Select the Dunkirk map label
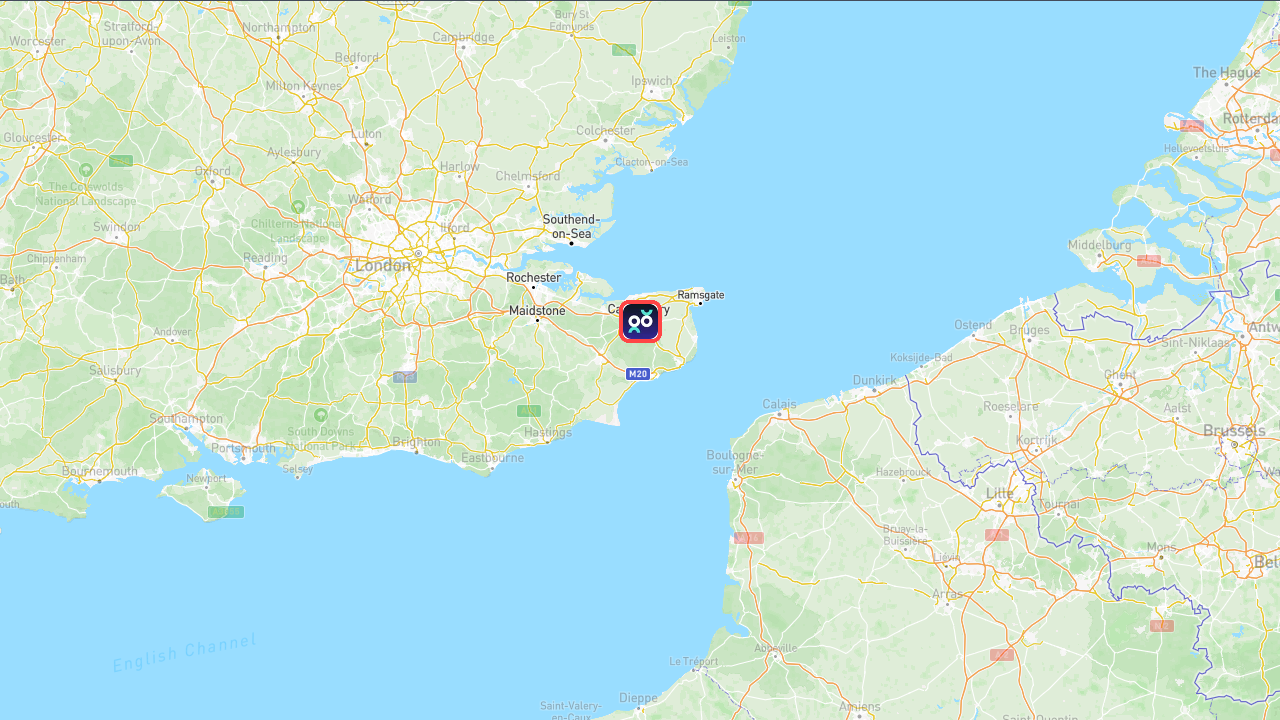 point(875,380)
